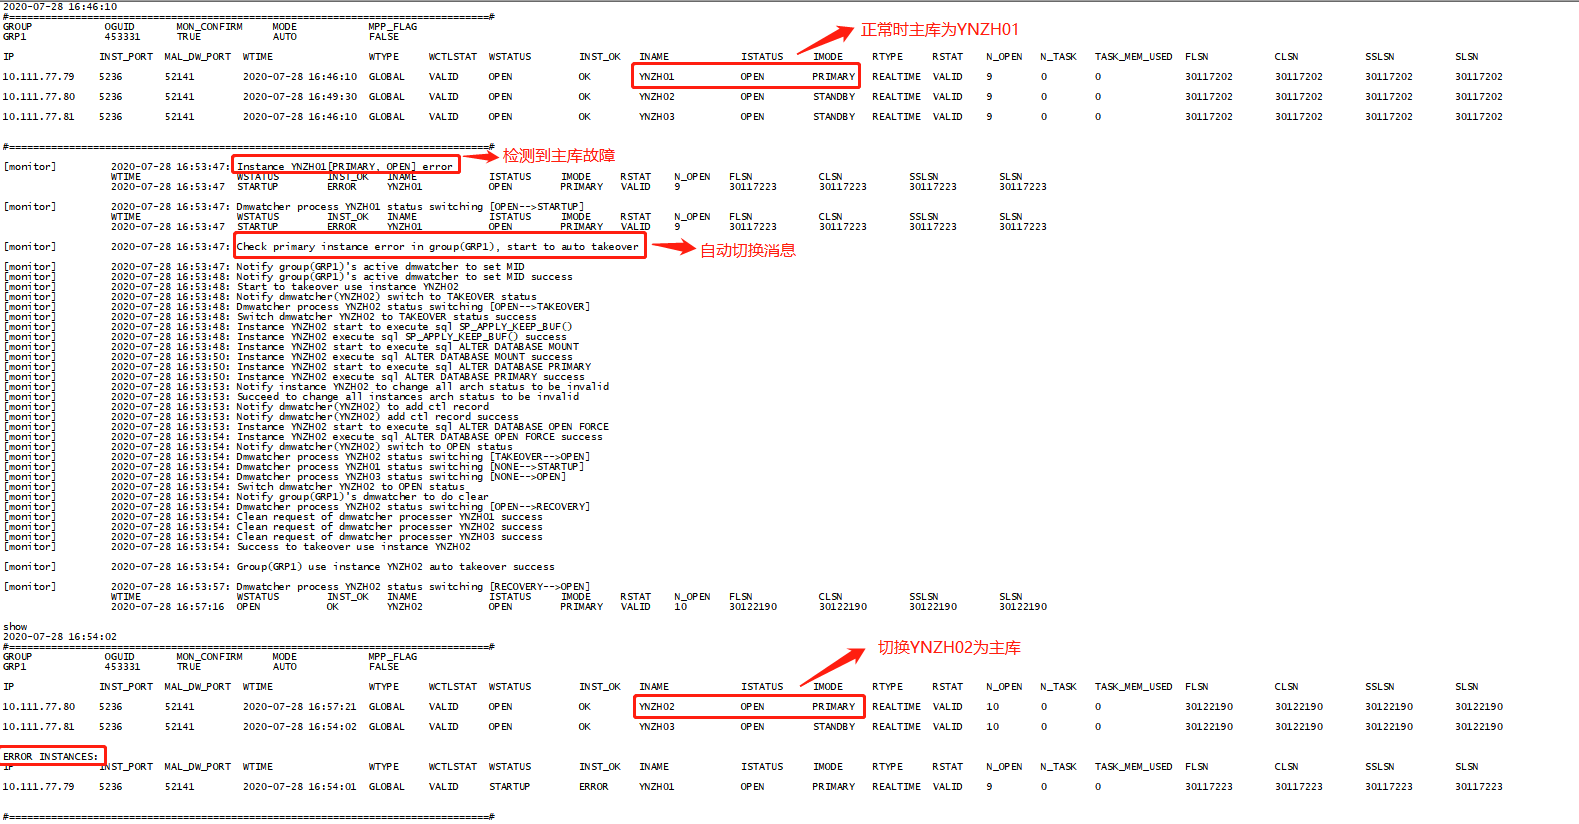1579x824 pixels.
Task: Click IP 10.111.77.80 in the top status table
Action: pos(38,97)
